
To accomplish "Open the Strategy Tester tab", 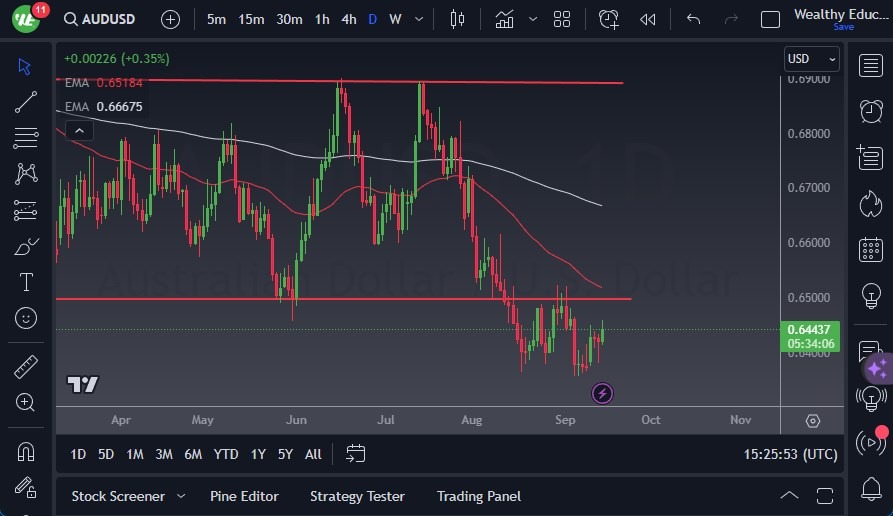I will [x=357, y=496].
